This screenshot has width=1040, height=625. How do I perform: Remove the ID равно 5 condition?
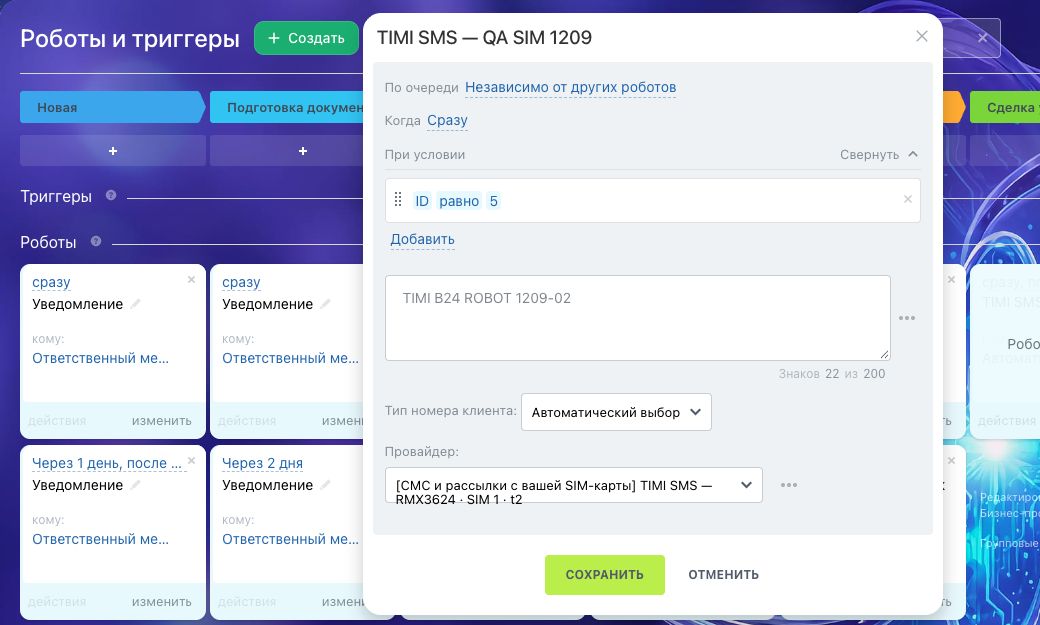[907, 199]
